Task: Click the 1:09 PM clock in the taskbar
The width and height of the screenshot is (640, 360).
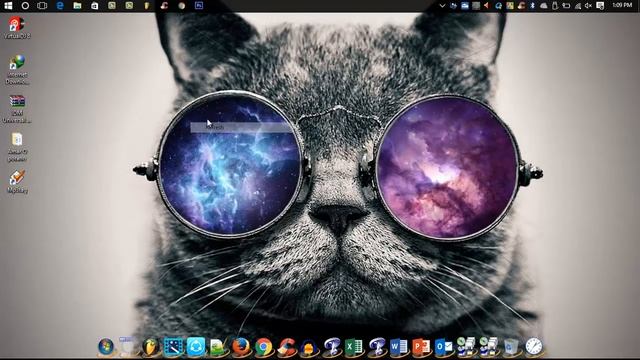Action: pos(622,5)
